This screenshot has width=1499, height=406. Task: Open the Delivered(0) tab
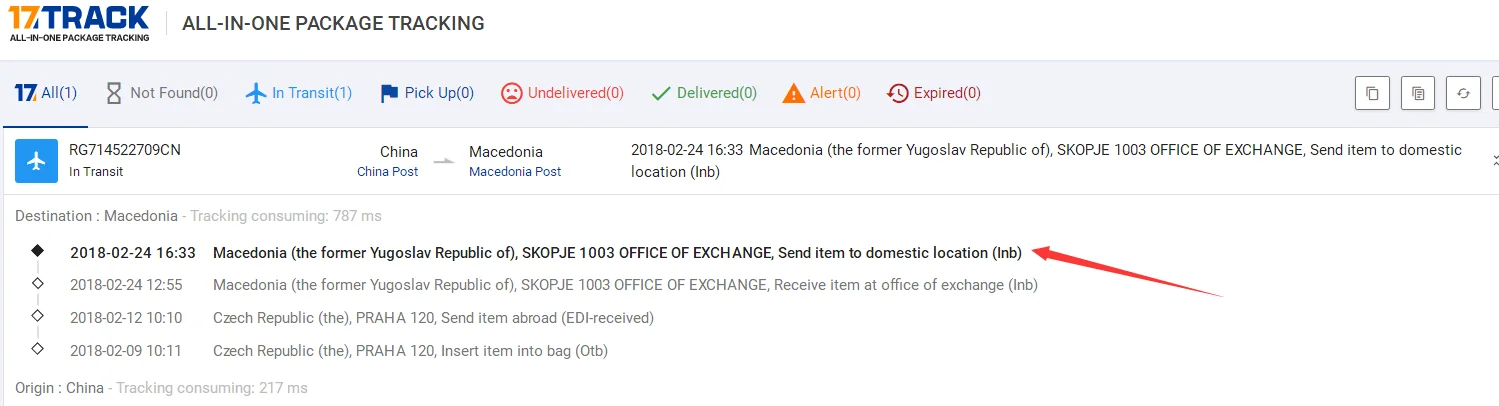point(704,93)
